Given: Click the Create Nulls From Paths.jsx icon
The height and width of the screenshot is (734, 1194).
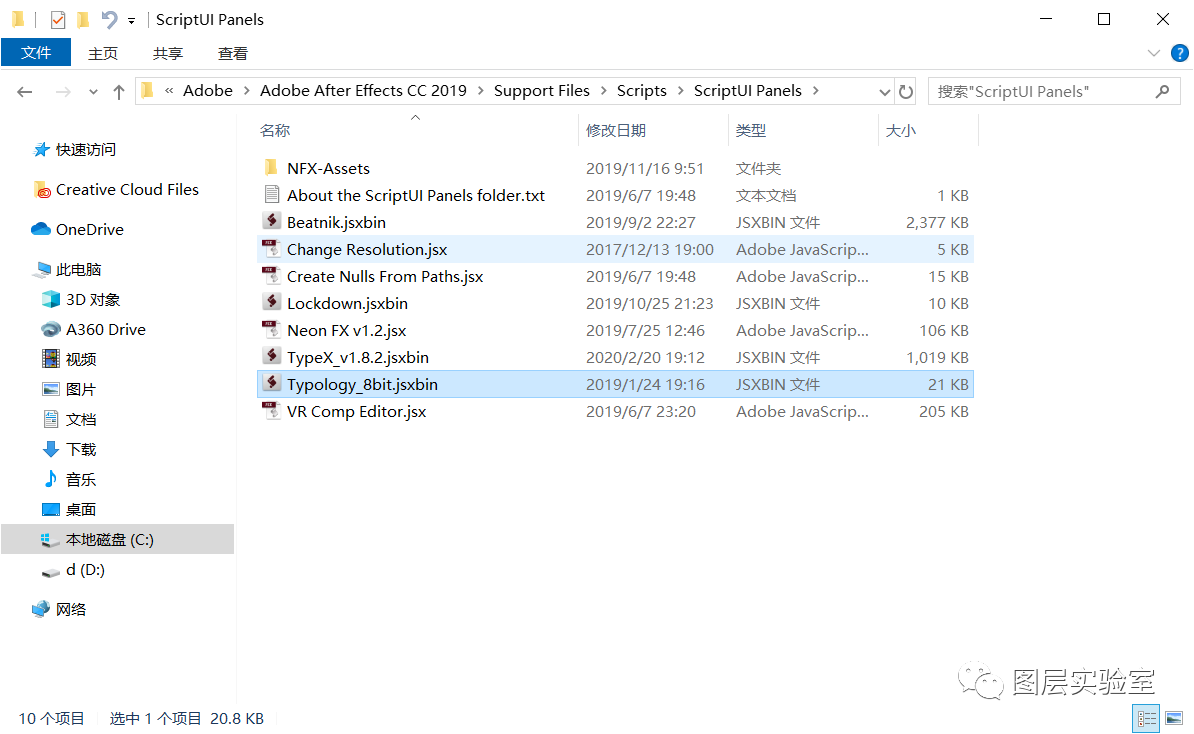Looking at the screenshot, I should click(271, 276).
